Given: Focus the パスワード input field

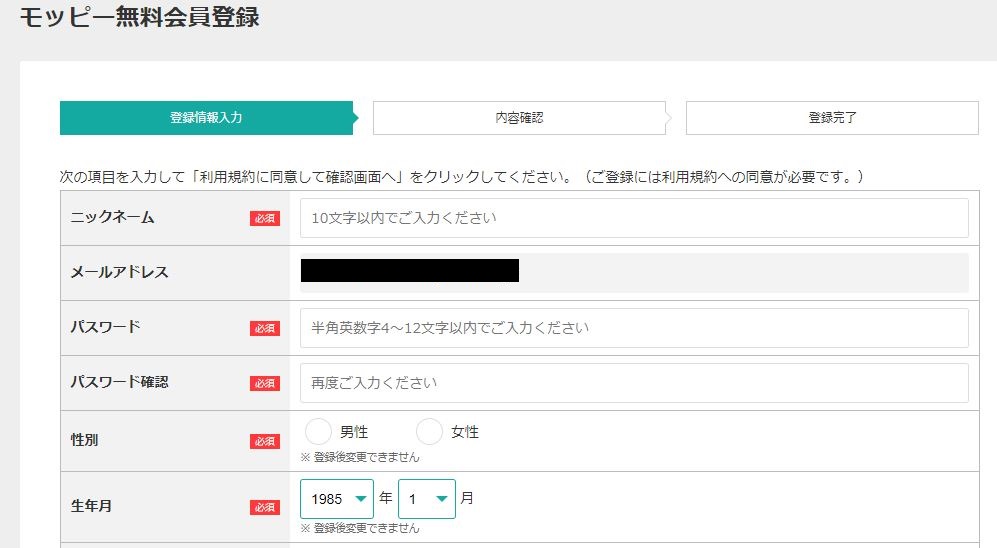Looking at the screenshot, I should click(x=634, y=328).
